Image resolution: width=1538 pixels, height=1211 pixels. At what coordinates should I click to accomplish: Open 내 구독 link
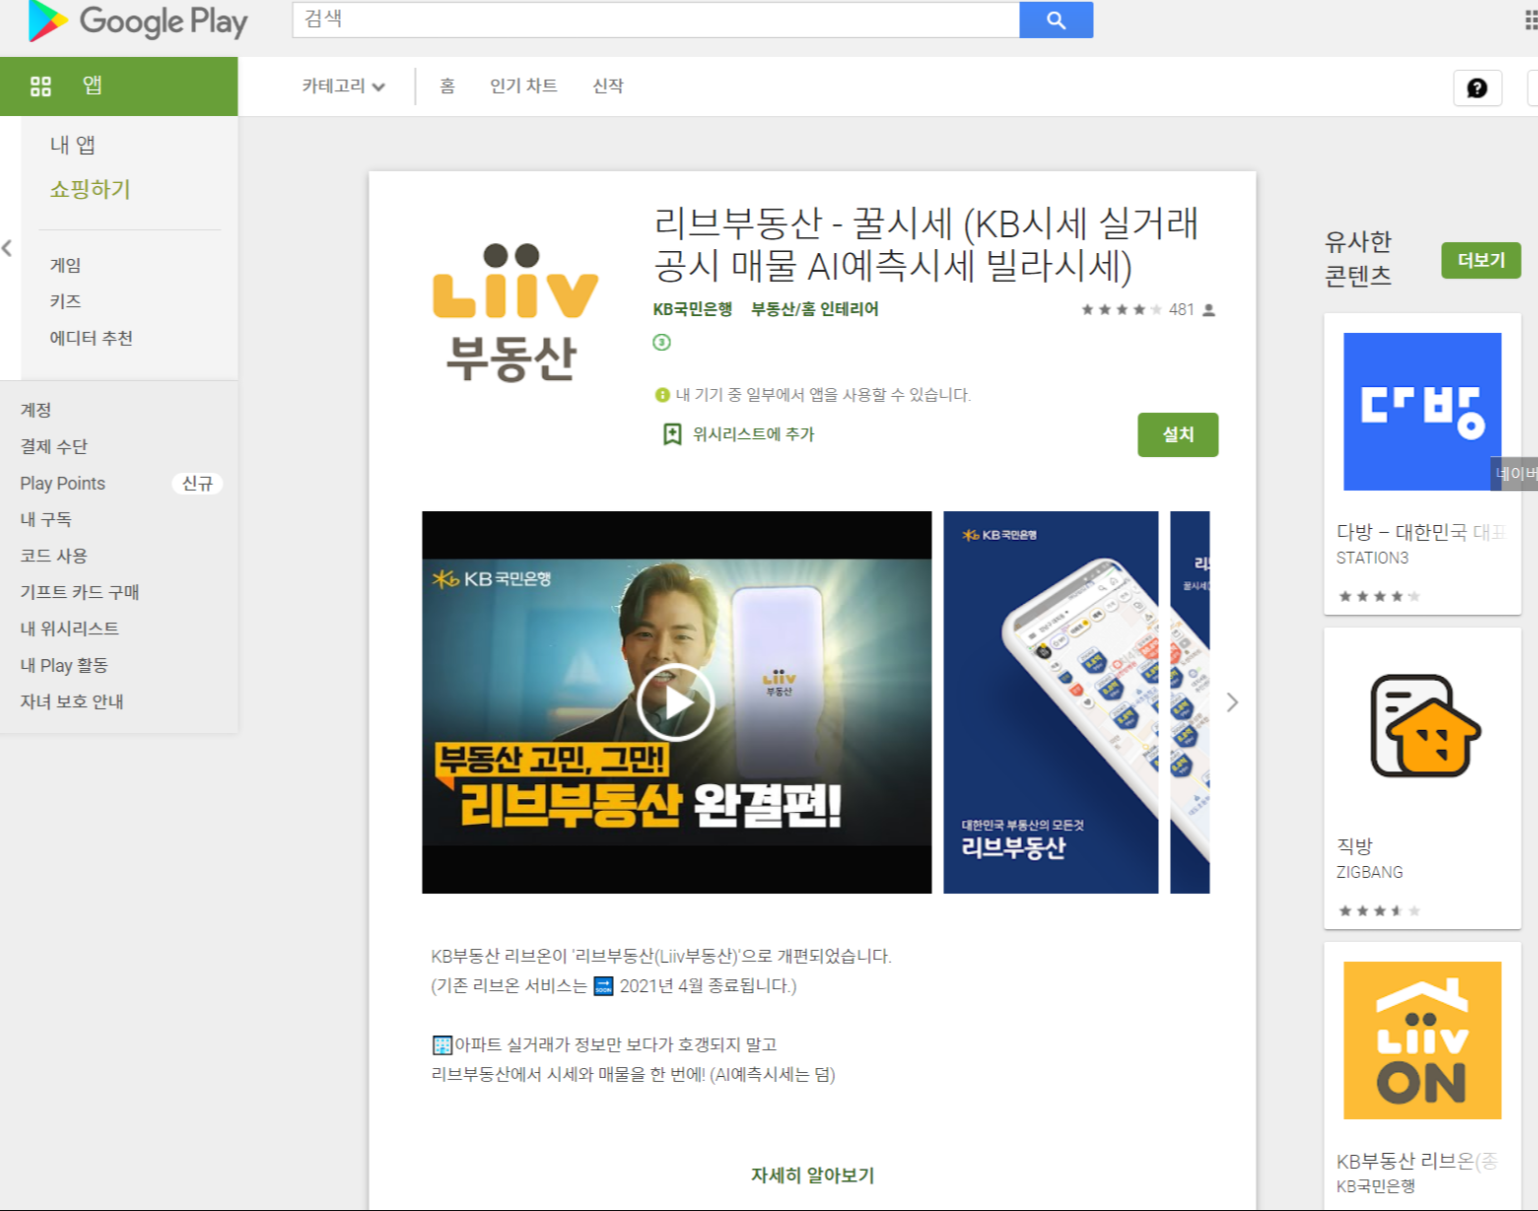tap(46, 519)
